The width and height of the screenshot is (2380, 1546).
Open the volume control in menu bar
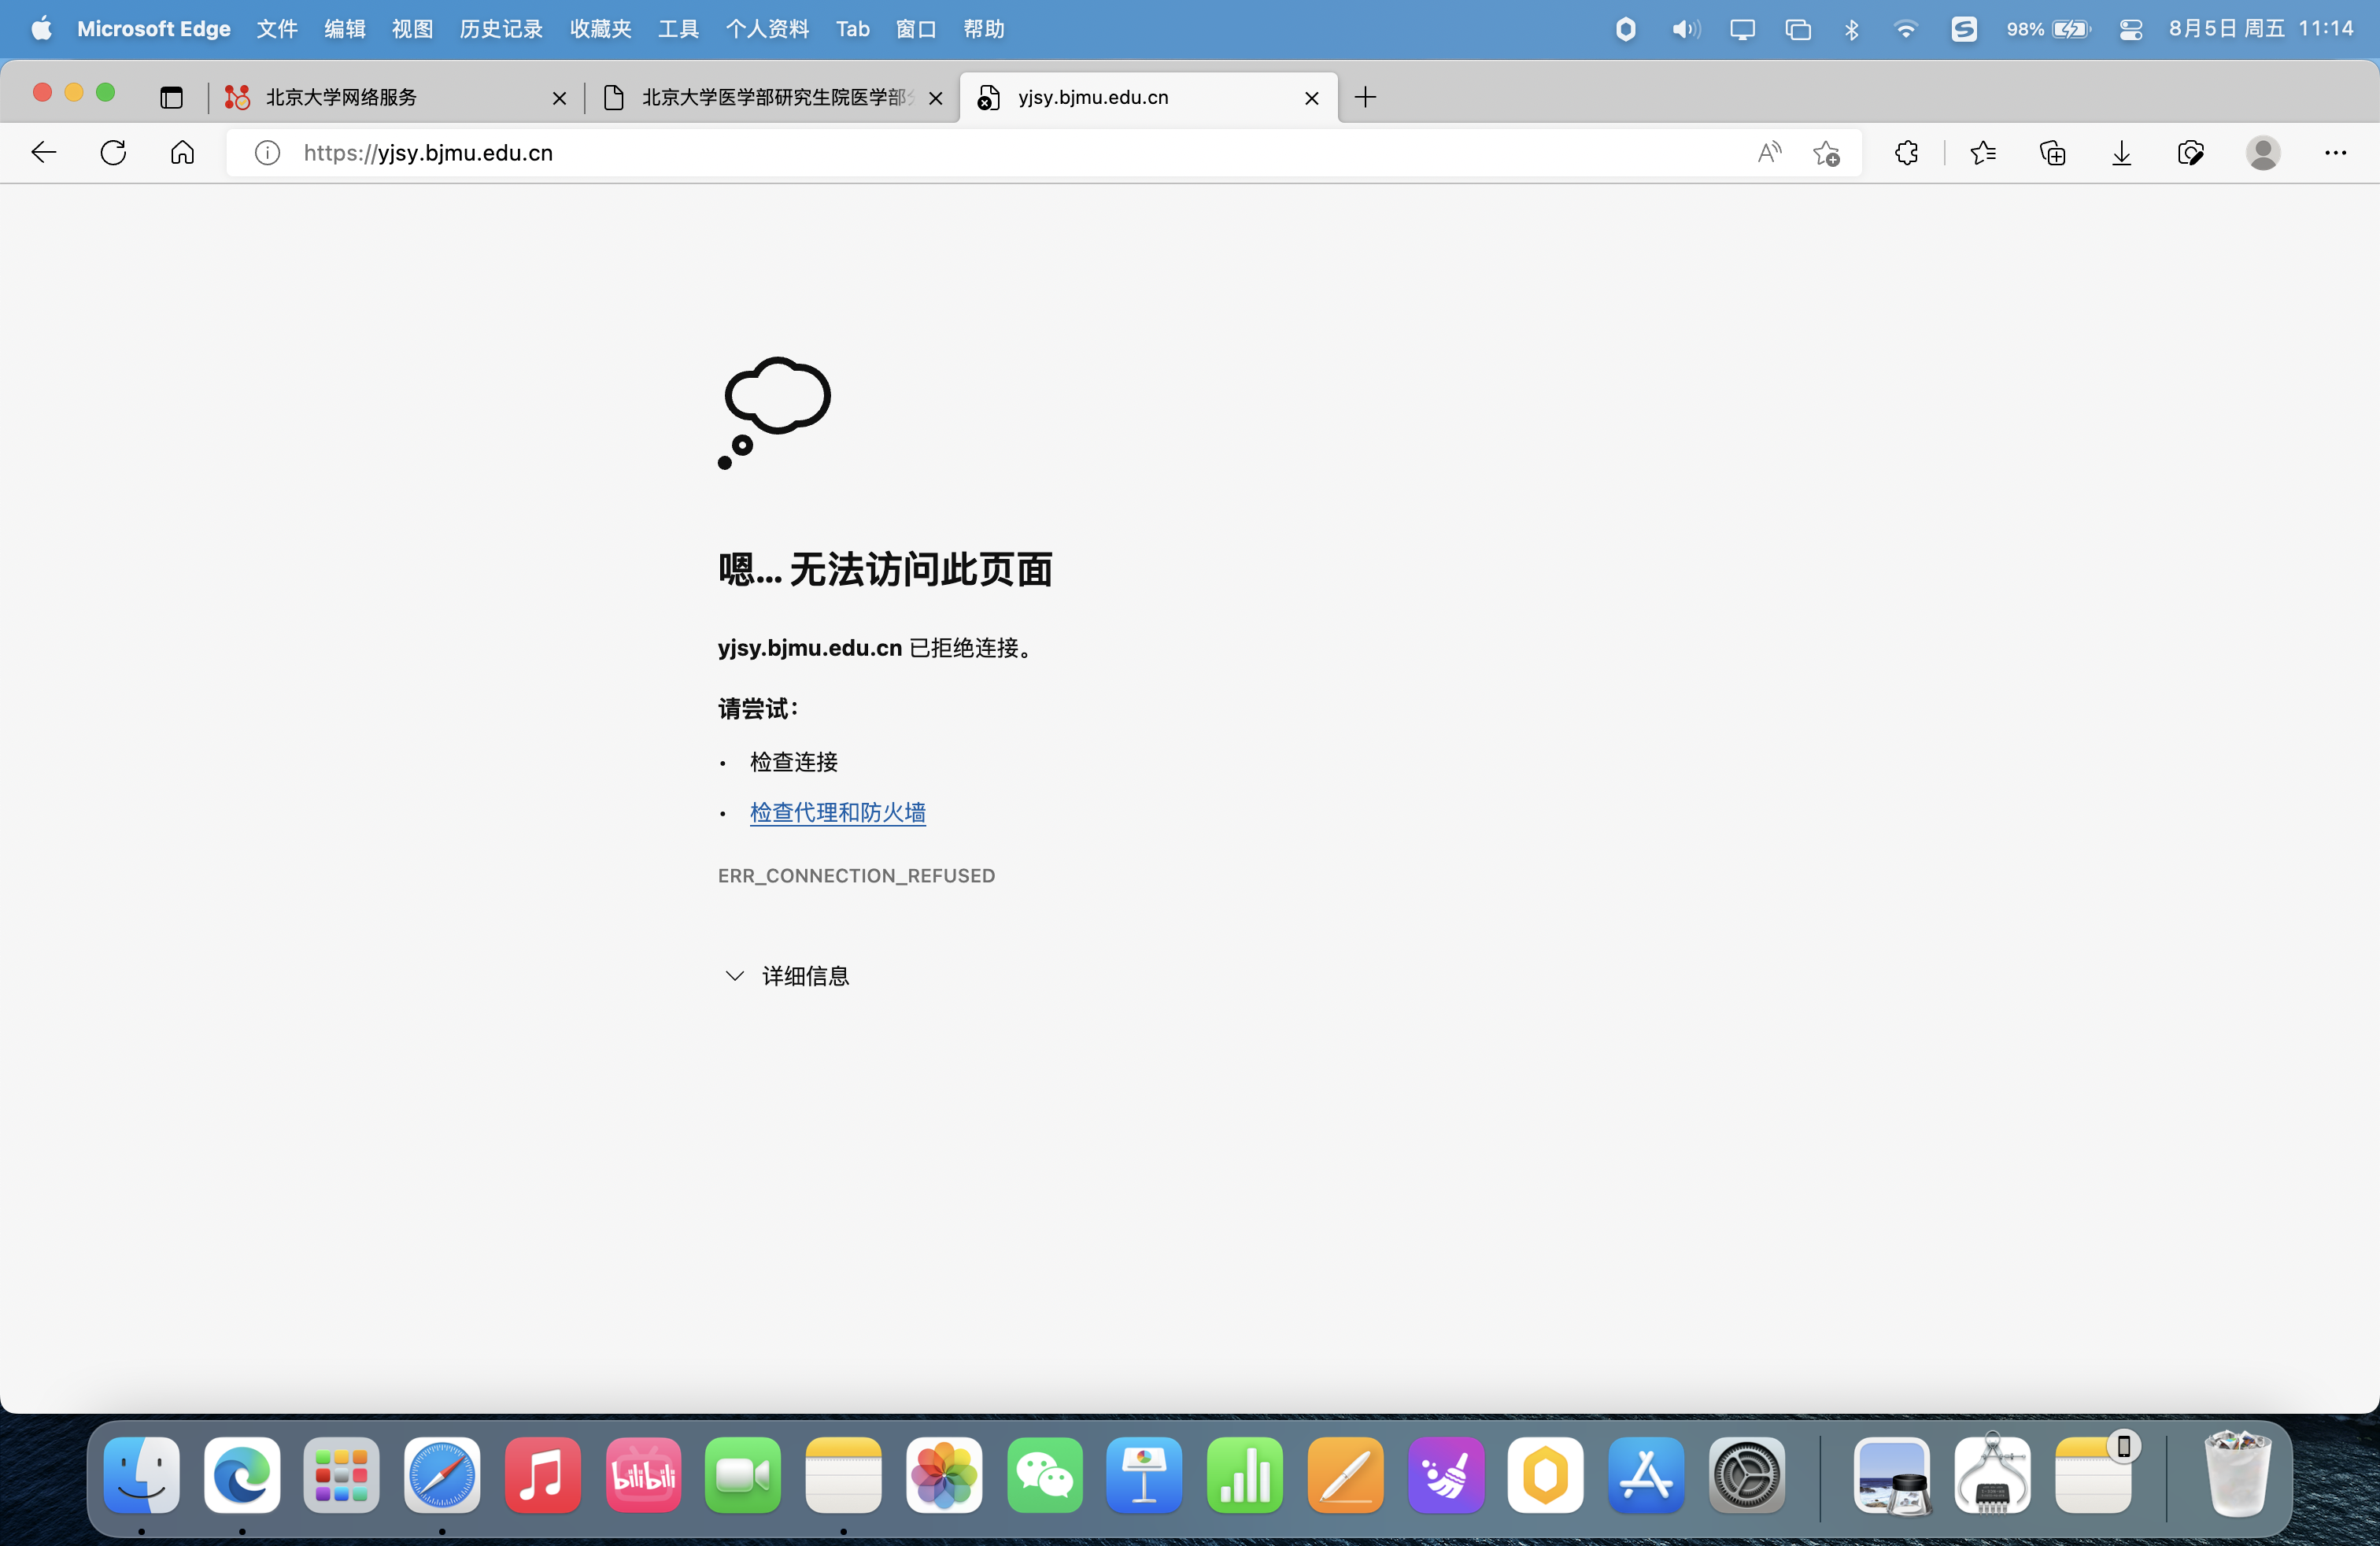point(1685,29)
